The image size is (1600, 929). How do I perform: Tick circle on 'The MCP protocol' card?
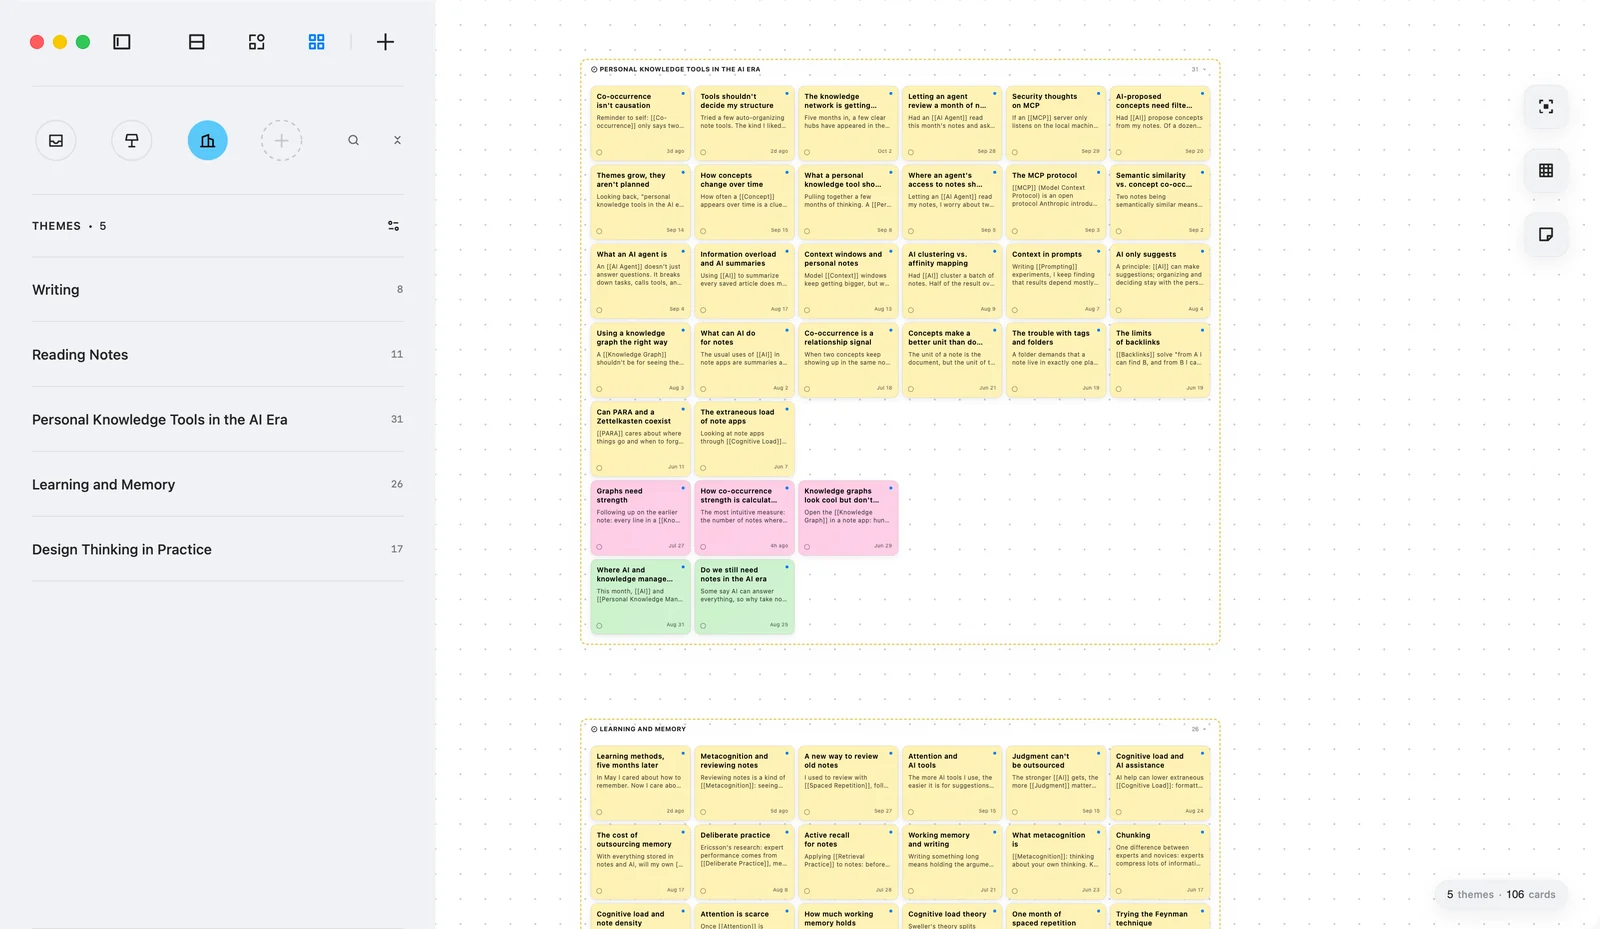pos(1014,232)
